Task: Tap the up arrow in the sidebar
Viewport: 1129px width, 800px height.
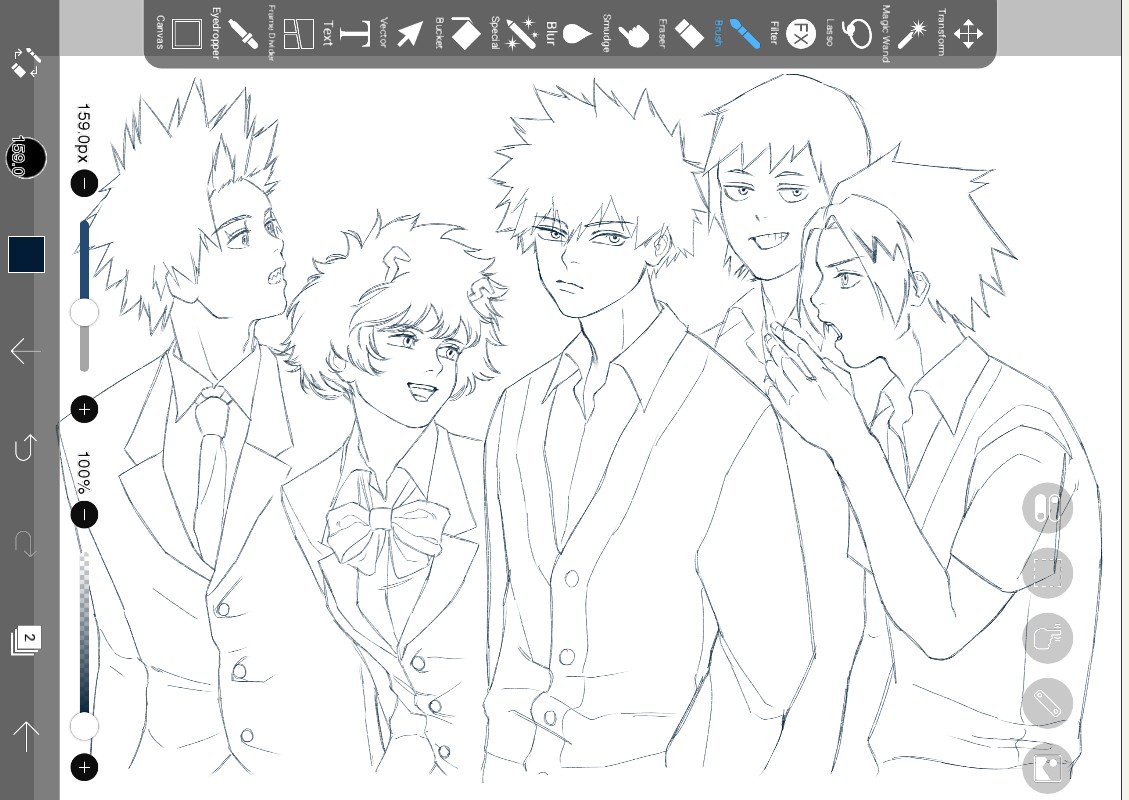Action: (x=26, y=736)
